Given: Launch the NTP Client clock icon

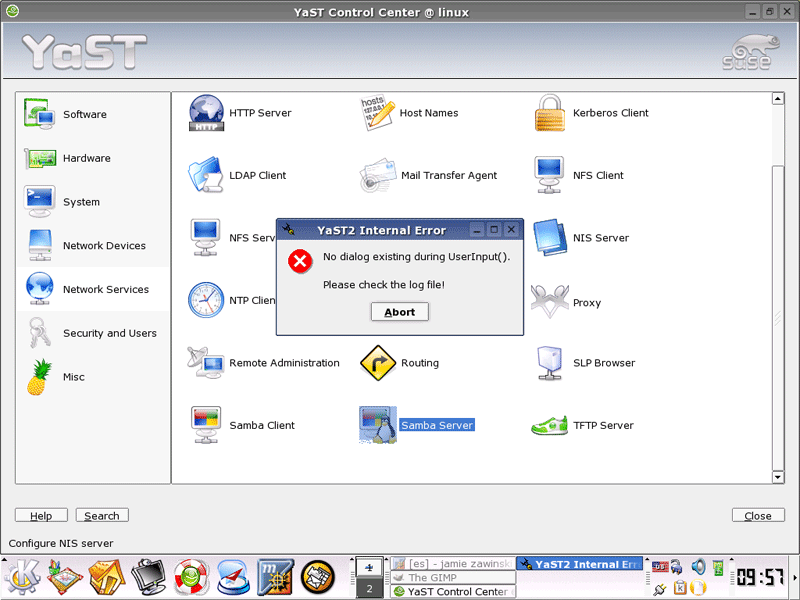Looking at the screenshot, I should [x=206, y=300].
